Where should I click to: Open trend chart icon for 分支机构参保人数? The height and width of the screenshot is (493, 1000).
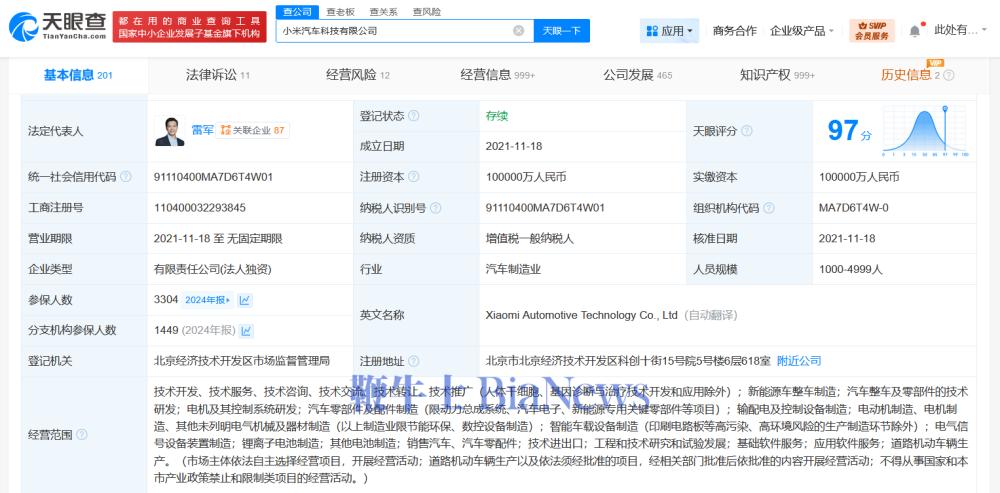(x=247, y=330)
